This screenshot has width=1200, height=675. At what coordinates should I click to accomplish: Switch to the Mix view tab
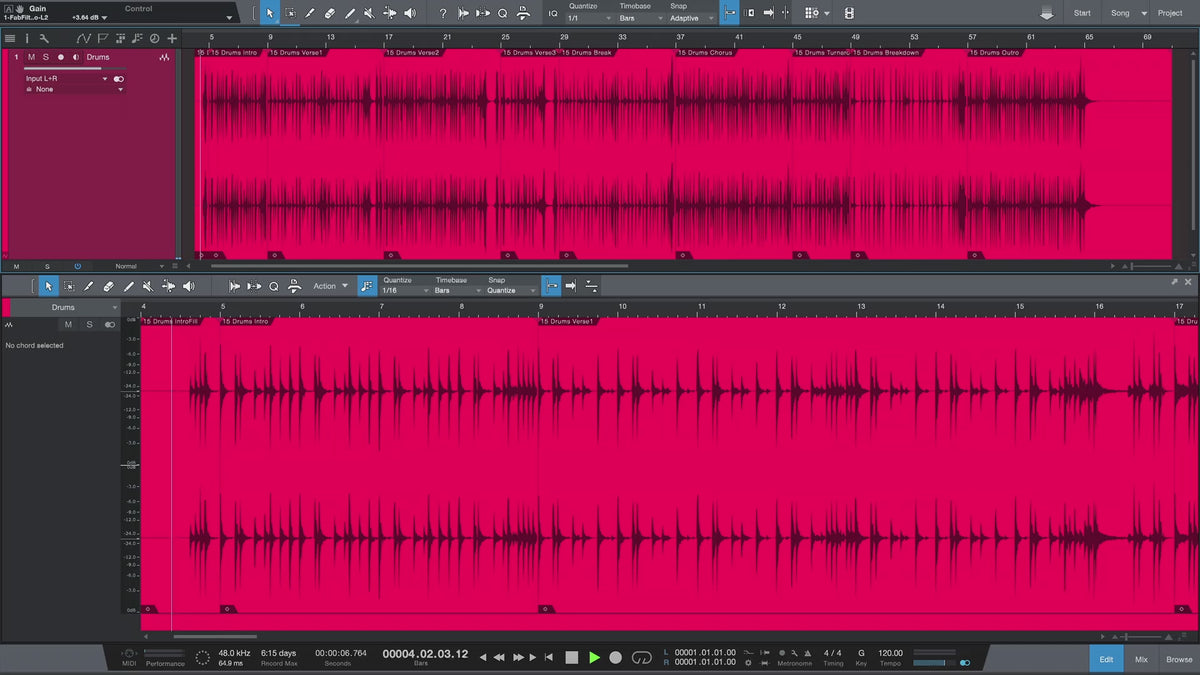click(x=1141, y=659)
